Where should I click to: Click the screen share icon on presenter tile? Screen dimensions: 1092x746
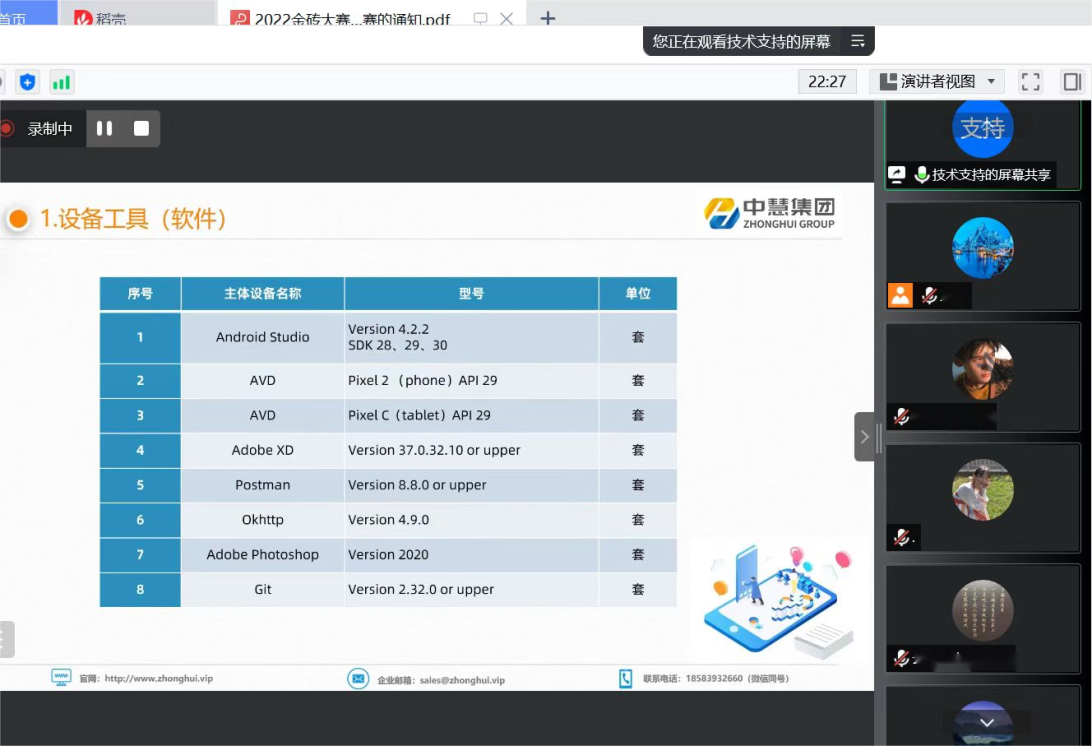[897, 174]
